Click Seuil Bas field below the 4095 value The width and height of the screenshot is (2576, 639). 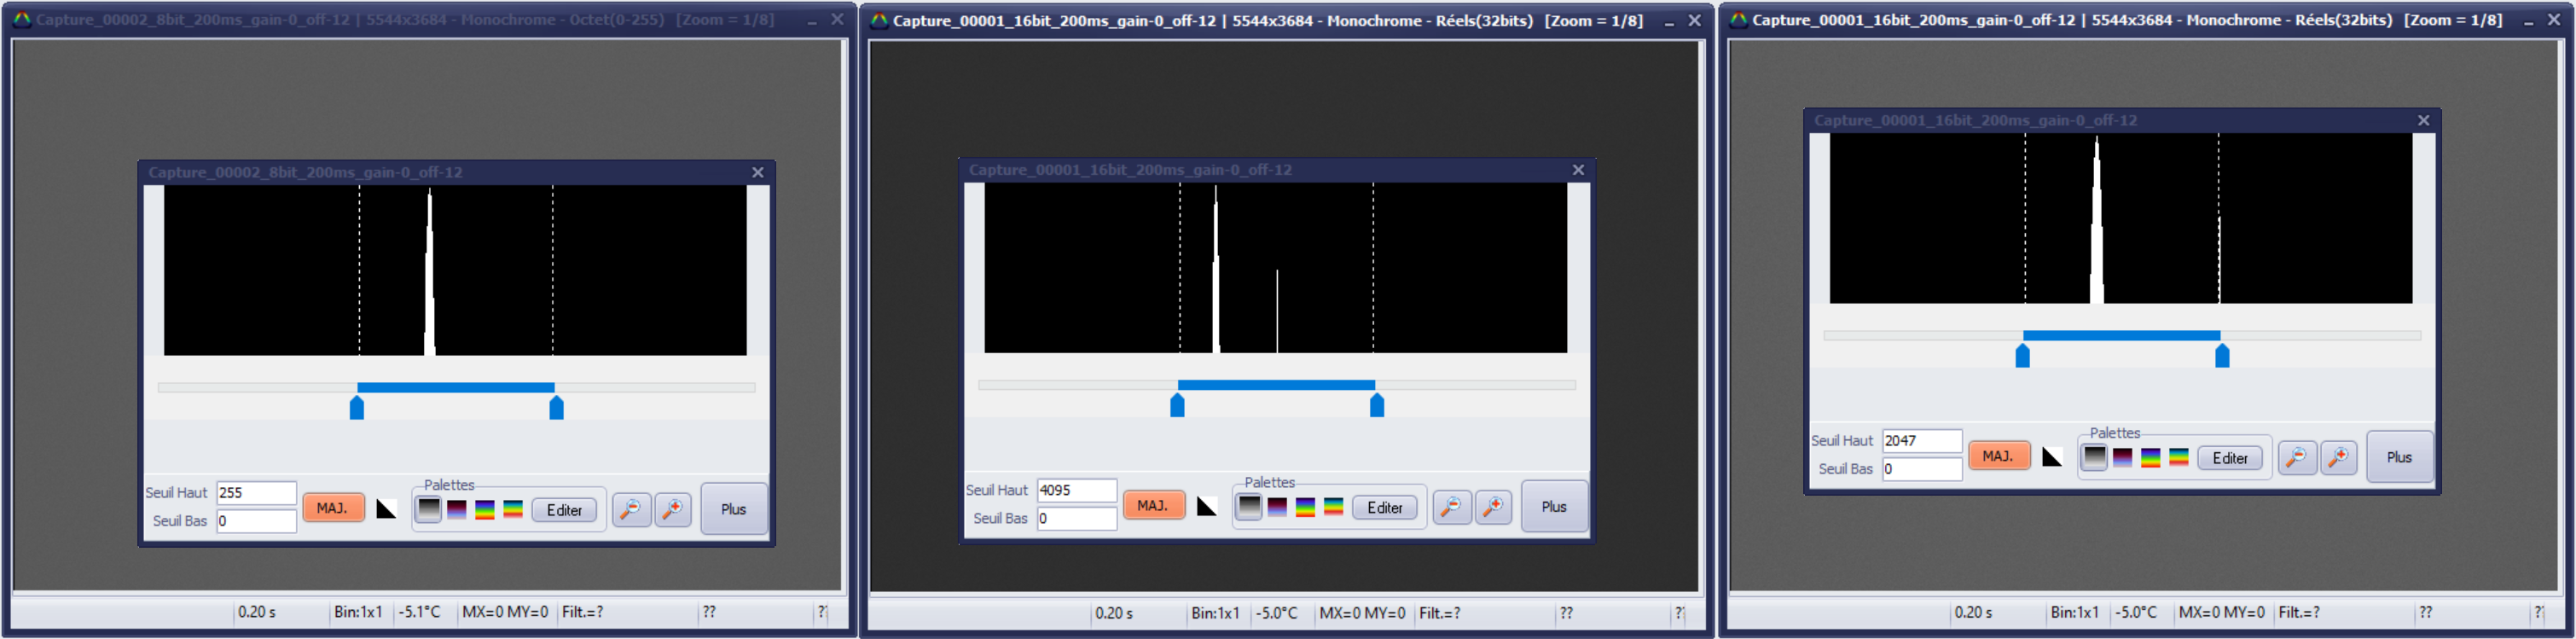click(x=1076, y=519)
